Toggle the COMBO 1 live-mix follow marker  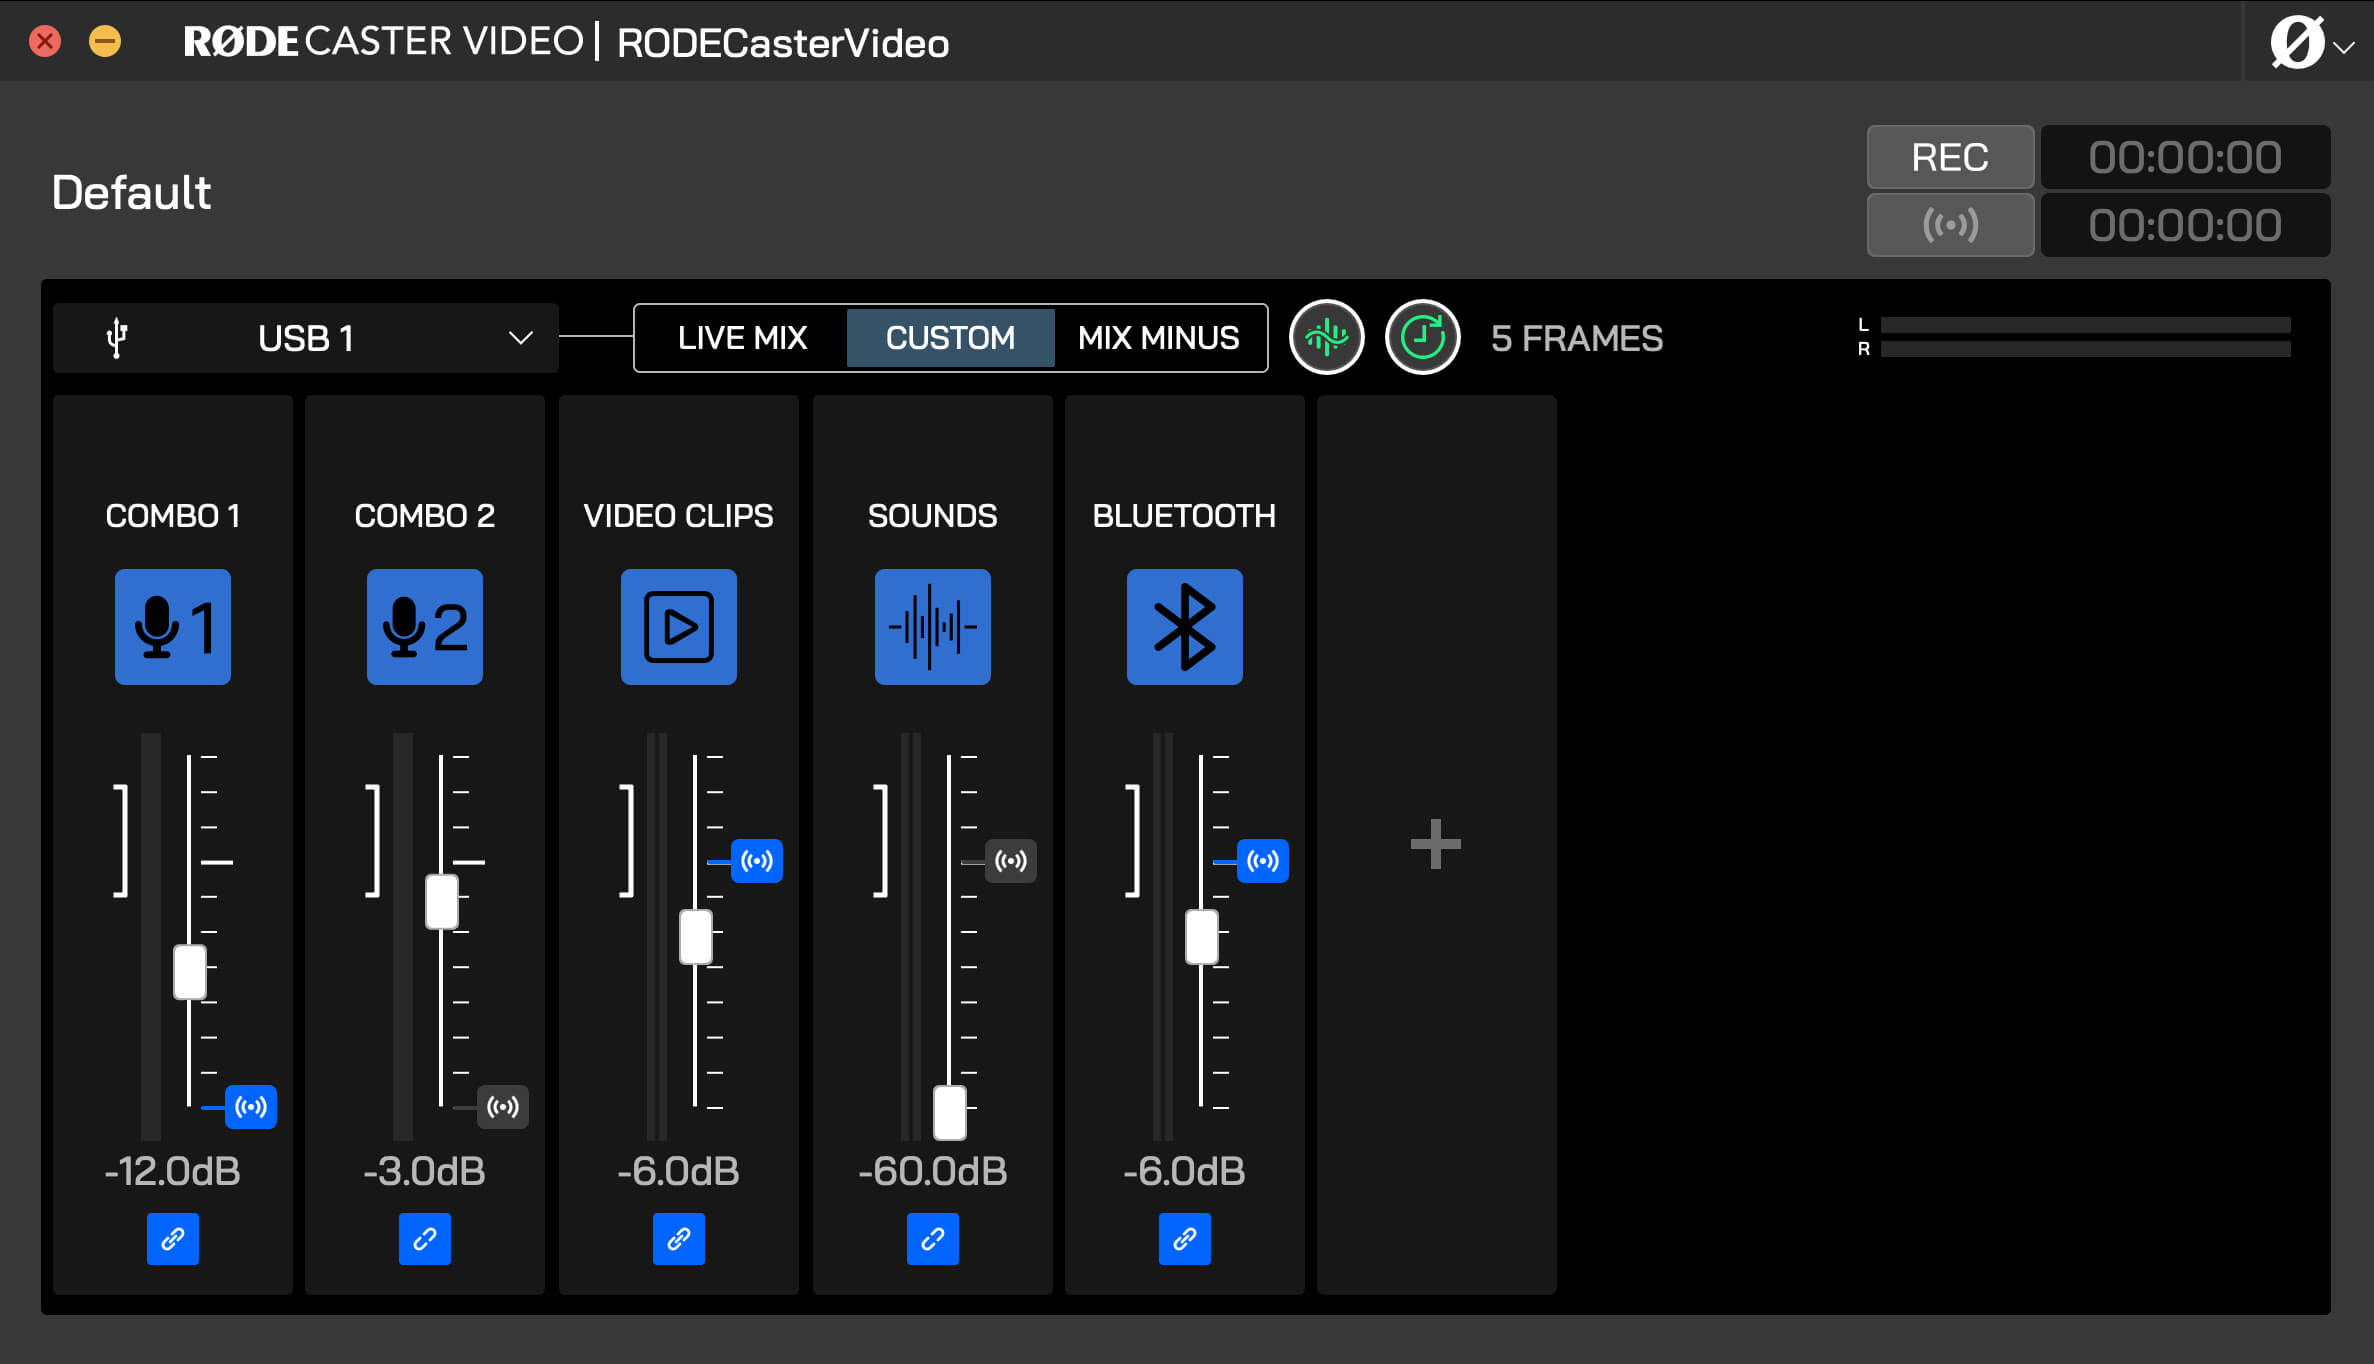pos(251,1107)
